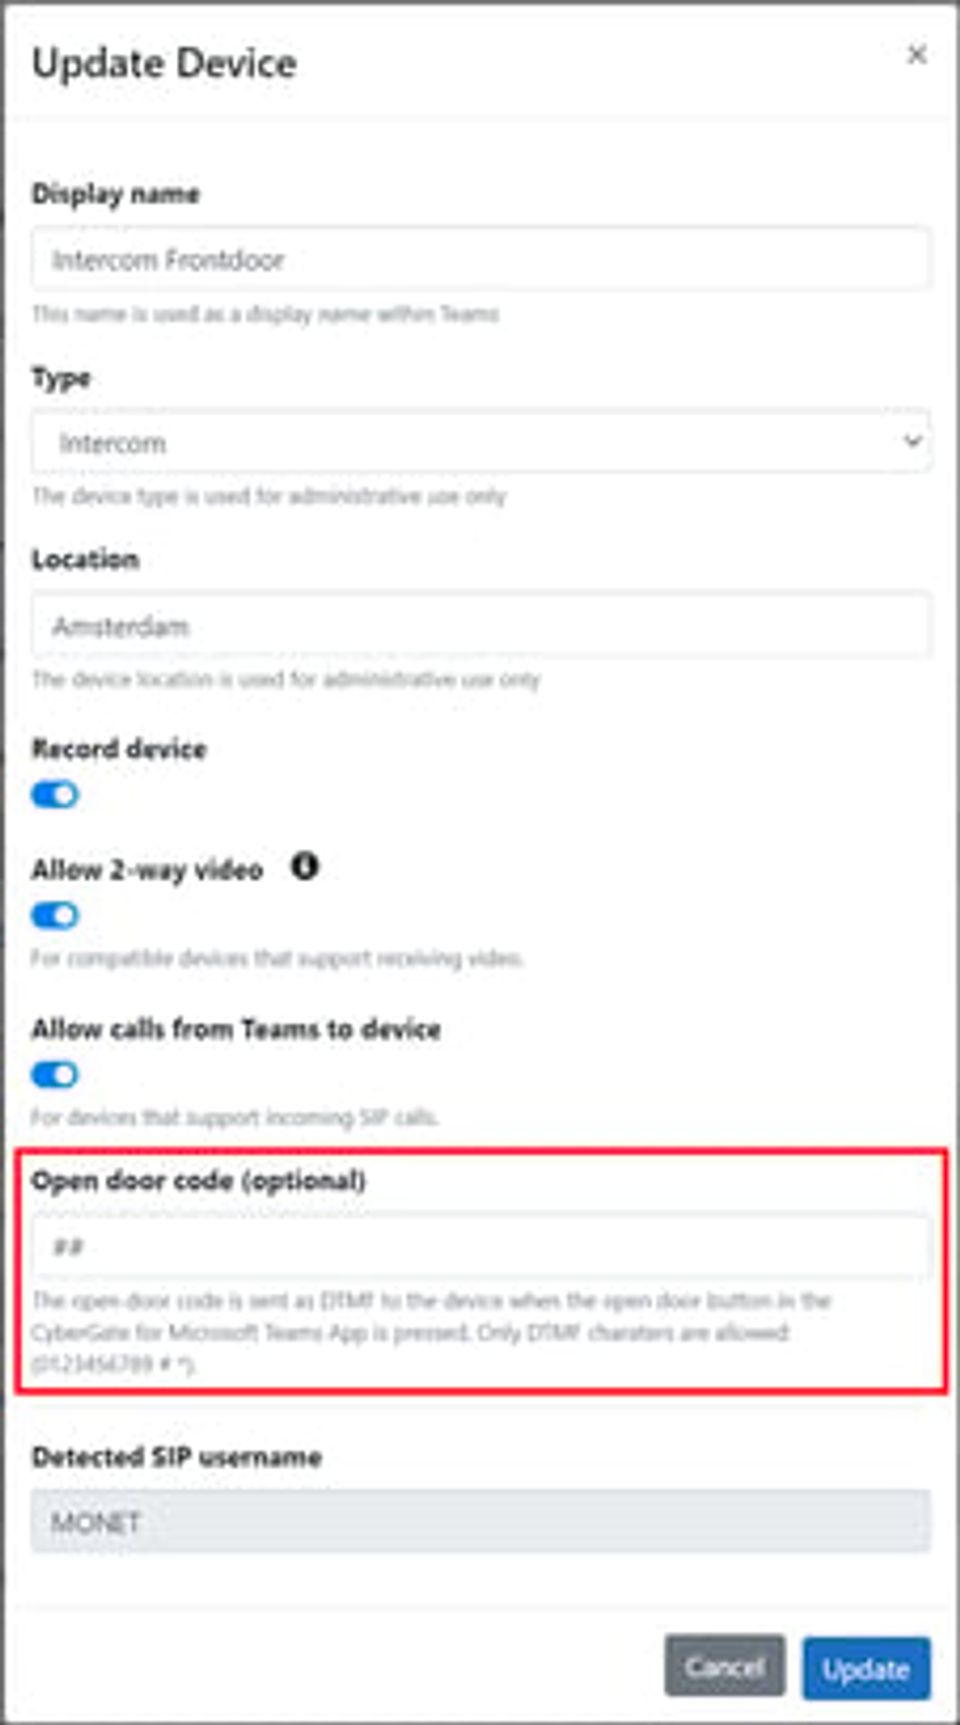Click the Allow 2-way video label

[147, 870]
